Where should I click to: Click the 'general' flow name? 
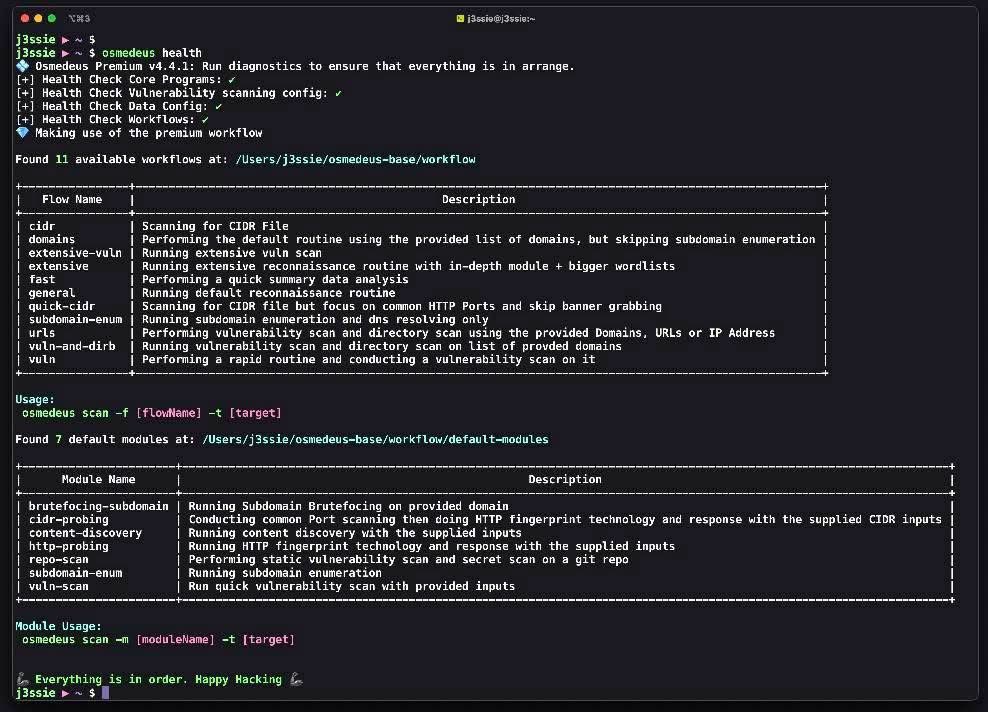[52, 293]
